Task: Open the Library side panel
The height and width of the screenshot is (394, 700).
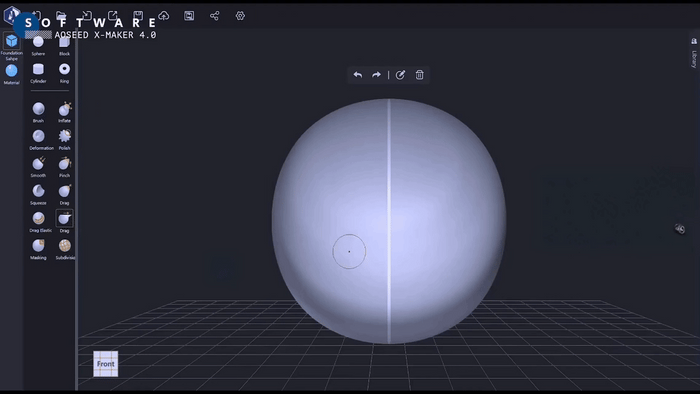Action: click(694, 53)
